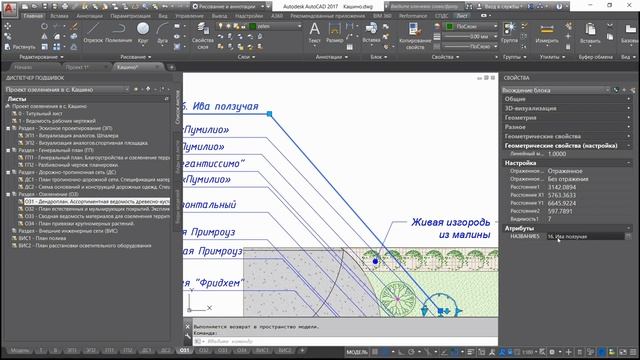The image size is (640, 360).
Task: Expand the Редактирование panel
Action: coord(41,57)
